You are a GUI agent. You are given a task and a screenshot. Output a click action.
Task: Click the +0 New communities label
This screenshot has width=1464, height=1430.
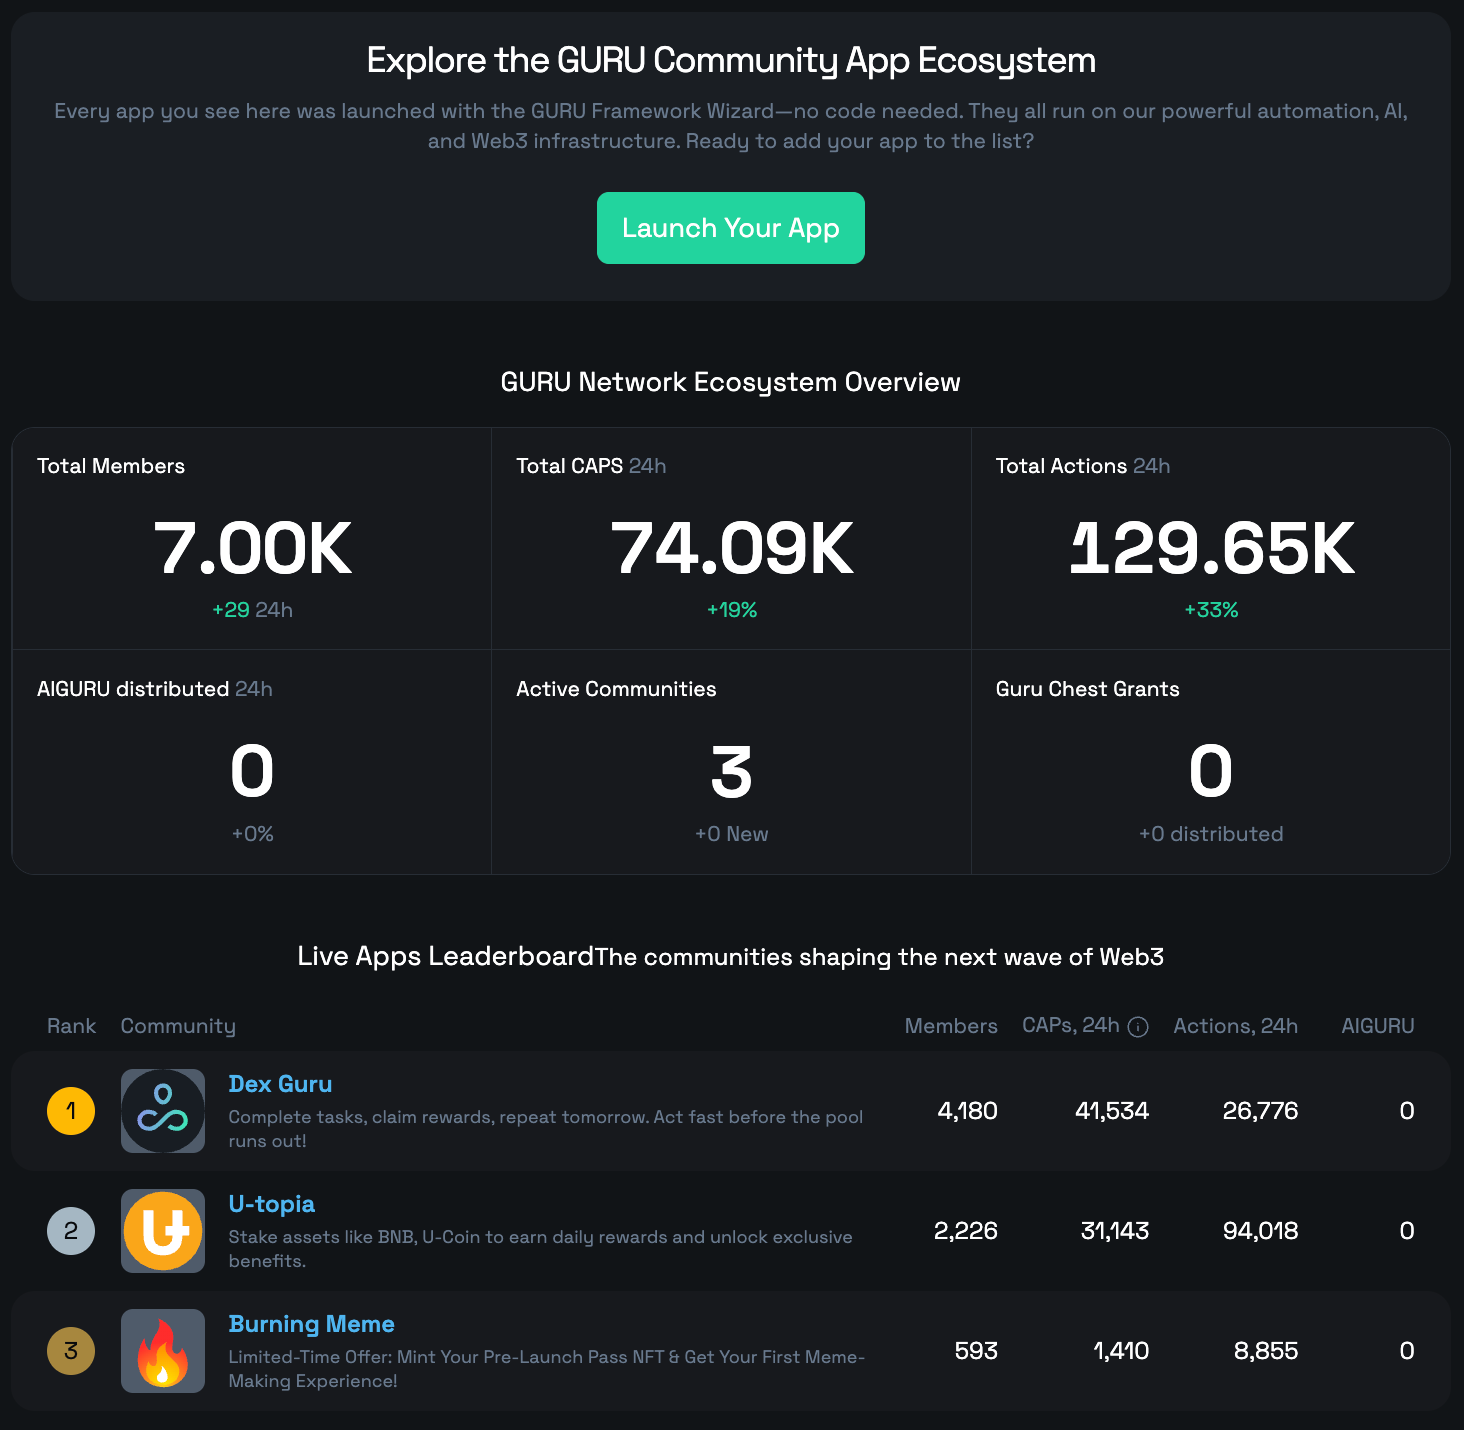(732, 834)
